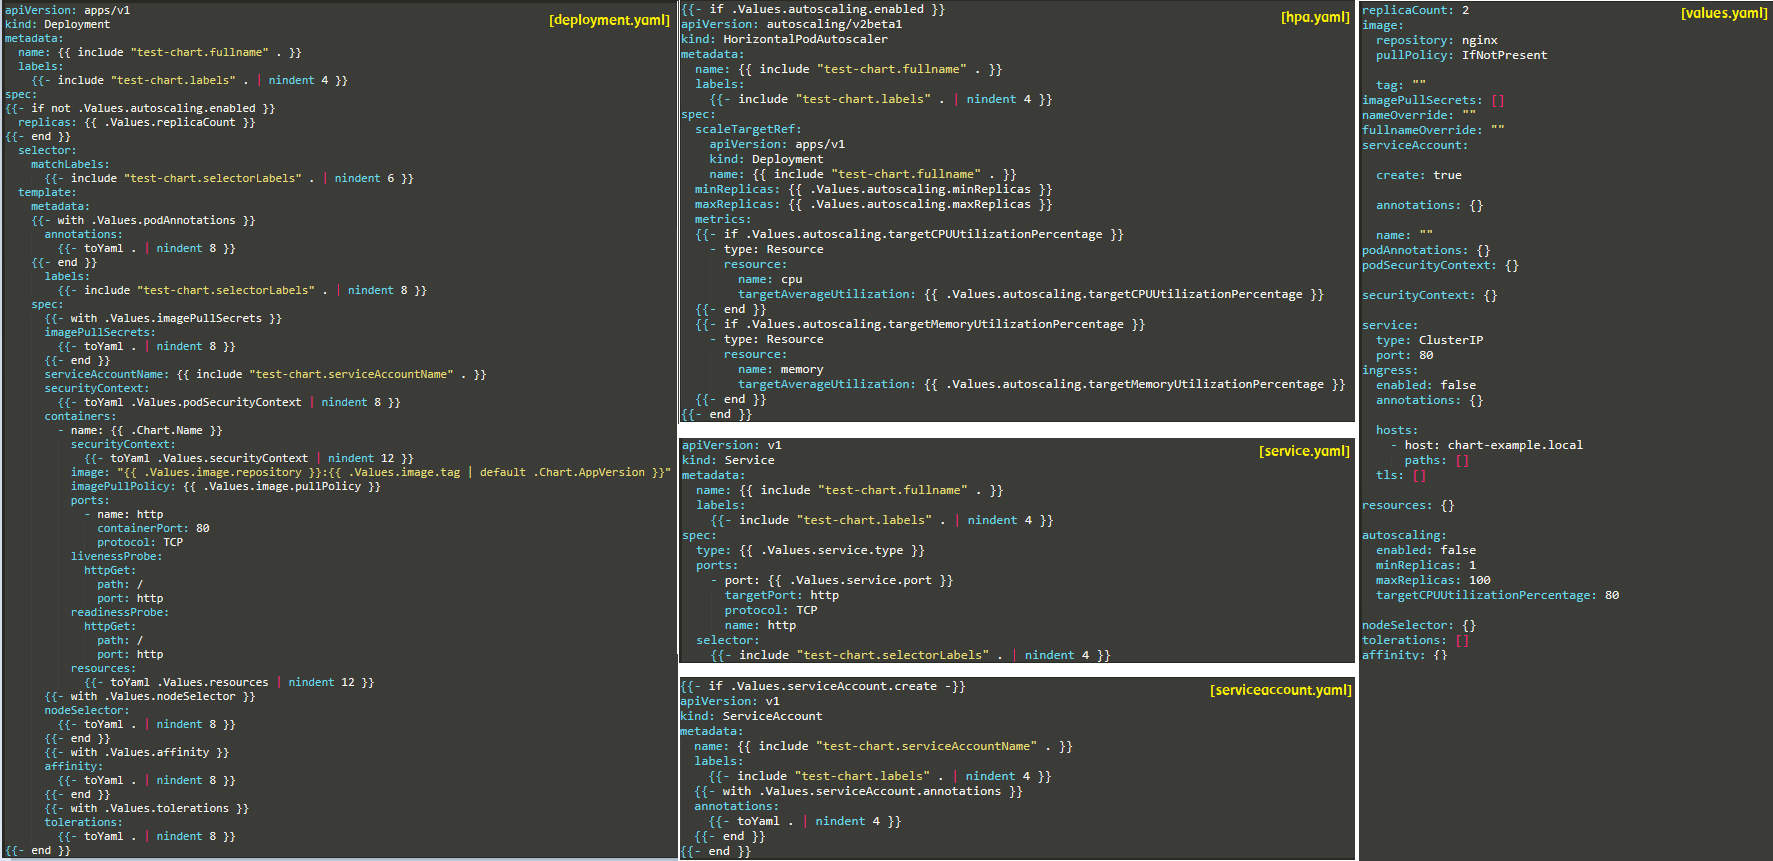
Task: Select the 'readinessProbe:' key
Action: tap(120, 612)
